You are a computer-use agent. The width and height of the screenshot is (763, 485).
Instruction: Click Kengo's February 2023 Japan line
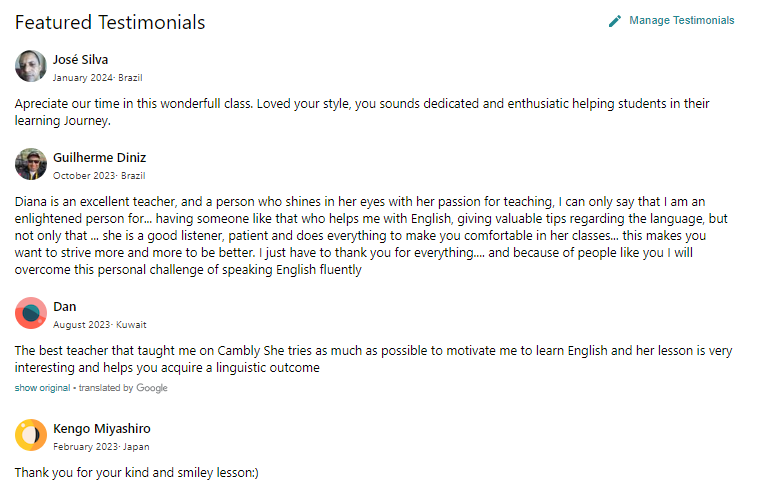click(101, 446)
